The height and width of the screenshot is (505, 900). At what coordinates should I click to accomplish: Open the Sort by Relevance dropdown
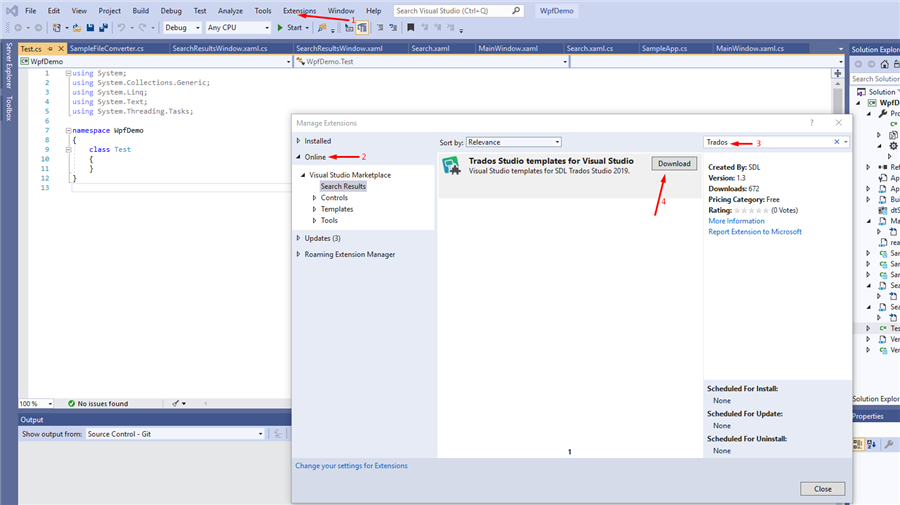pyautogui.click(x=514, y=142)
